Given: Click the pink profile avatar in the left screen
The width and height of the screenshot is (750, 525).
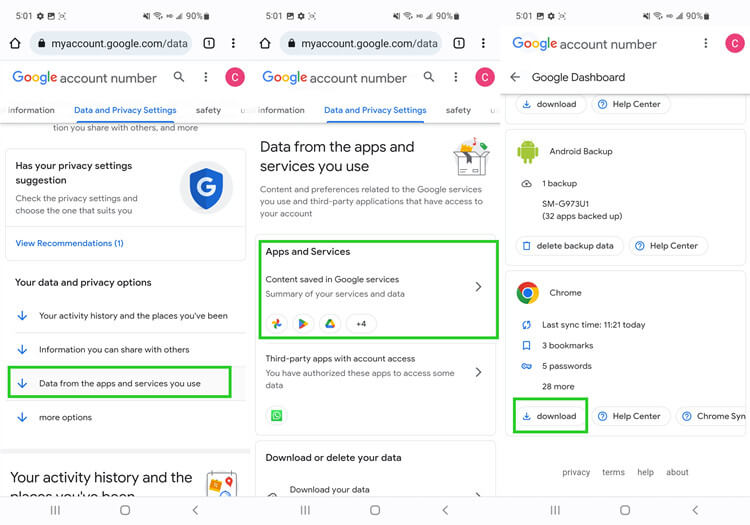Looking at the screenshot, I should (x=235, y=77).
